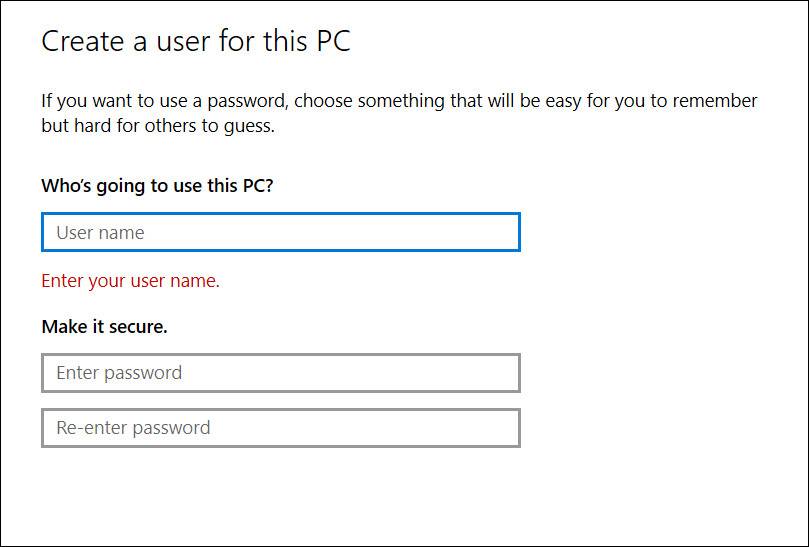Focus the Enter password field

tap(280, 373)
